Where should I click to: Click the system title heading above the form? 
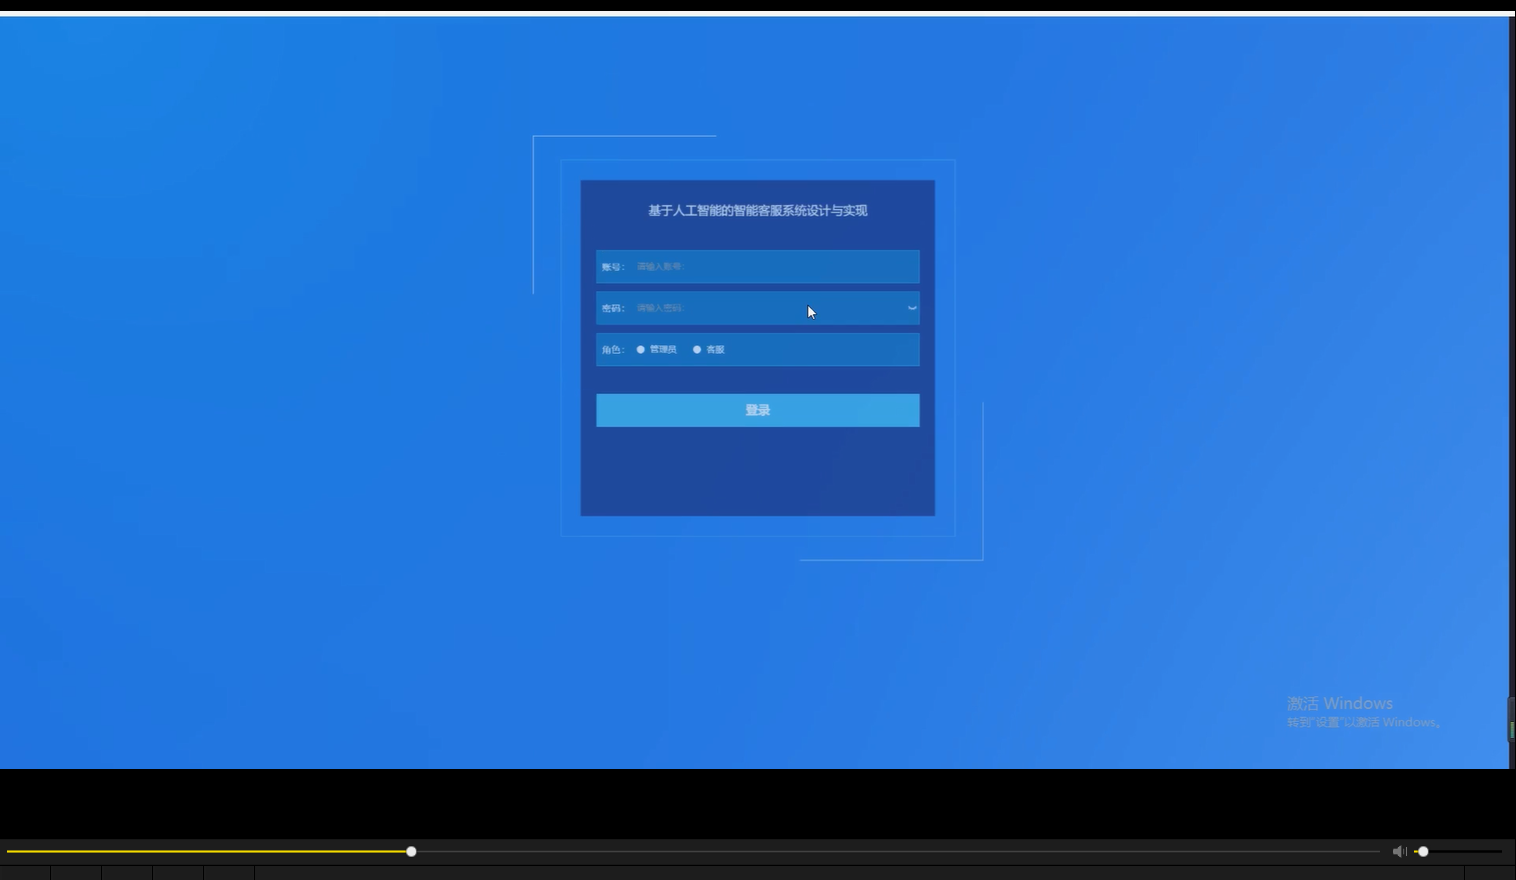point(757,210)
